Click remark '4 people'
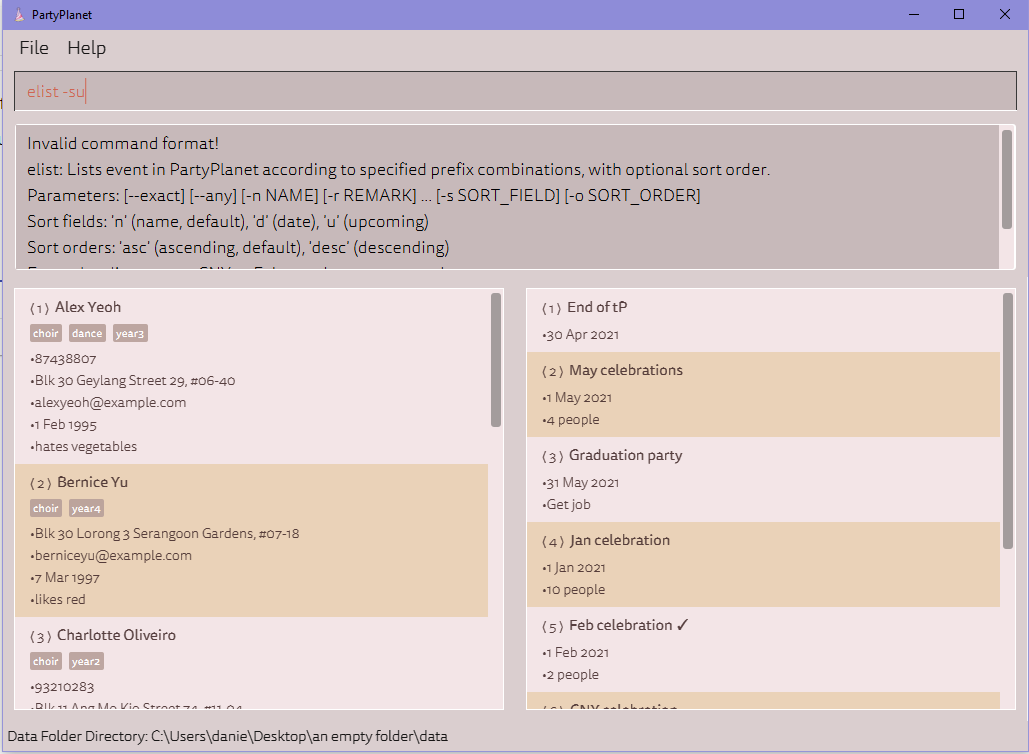 tap(571, 419)
